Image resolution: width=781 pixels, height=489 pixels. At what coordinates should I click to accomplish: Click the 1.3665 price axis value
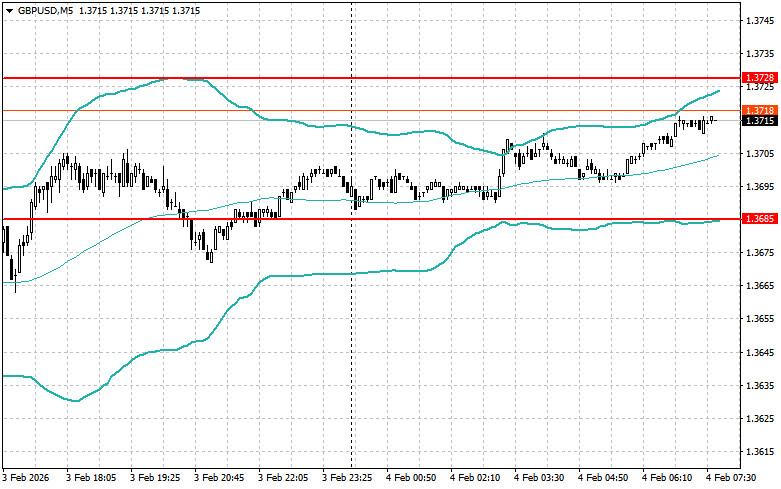click(x=761, y=286)
